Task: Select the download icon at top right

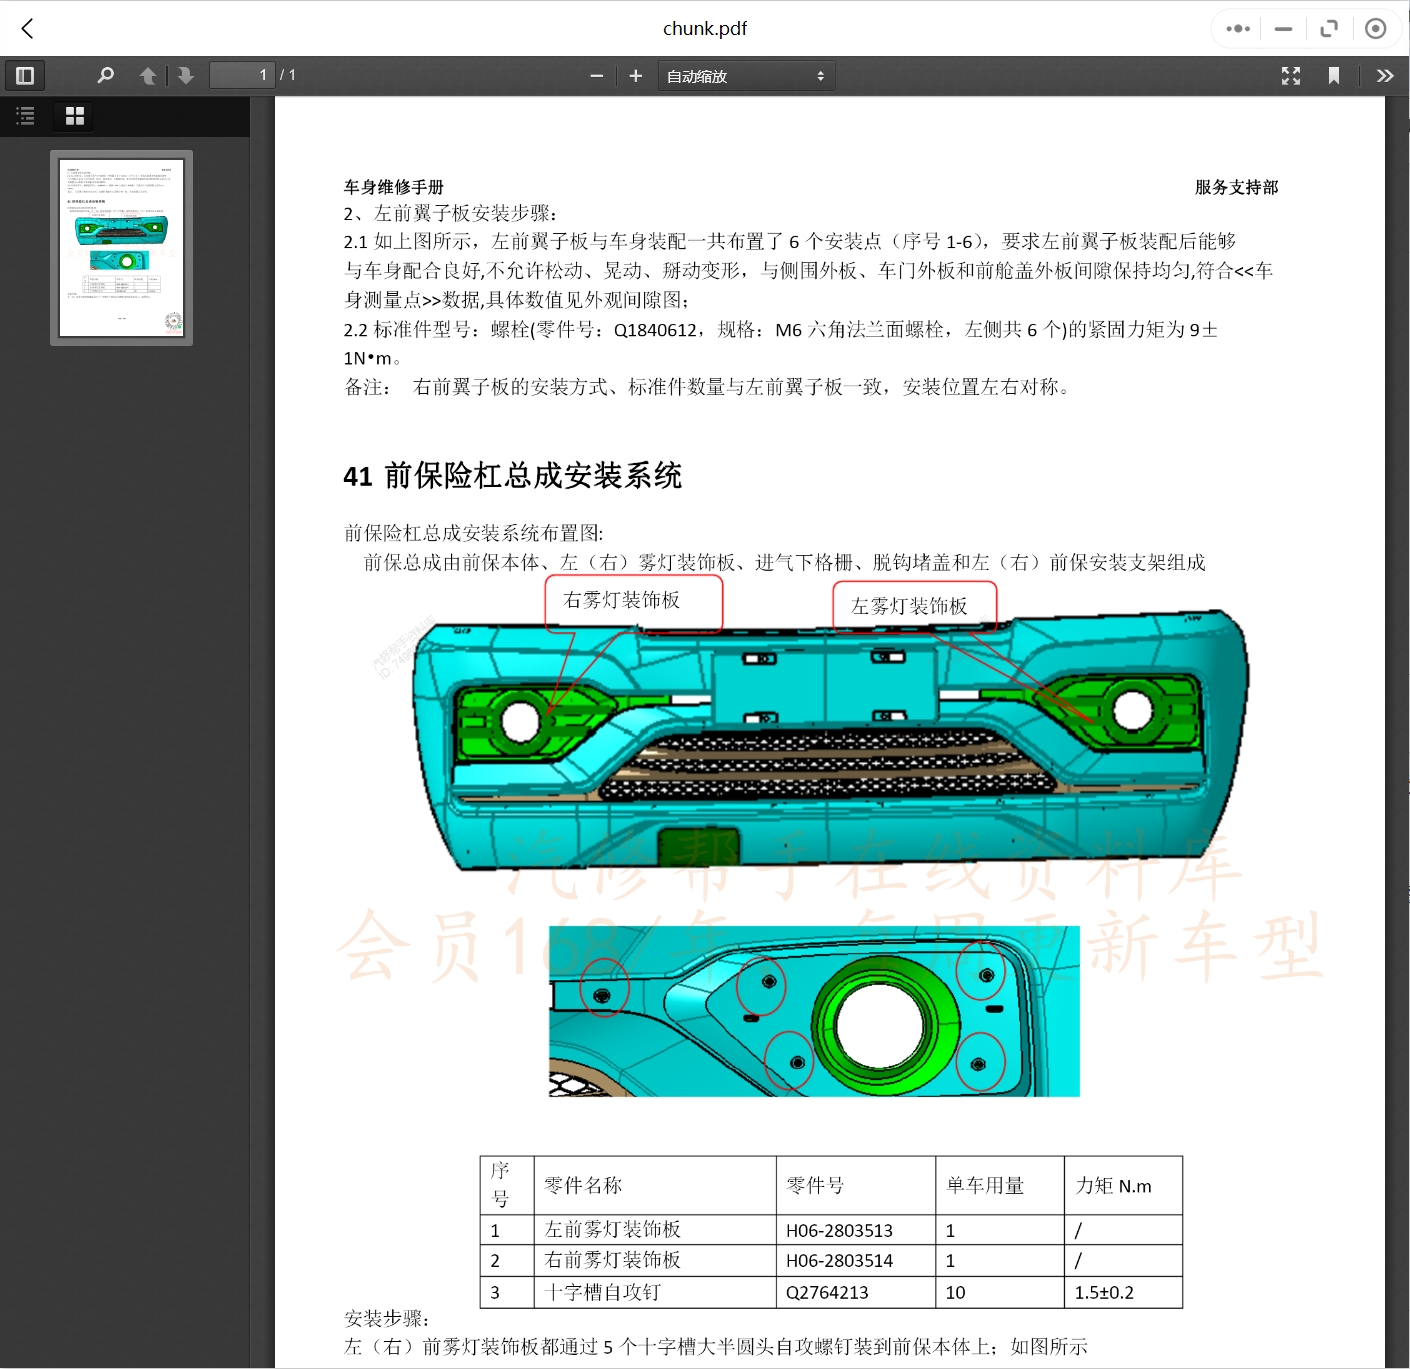Action: tap(1377, 28)
